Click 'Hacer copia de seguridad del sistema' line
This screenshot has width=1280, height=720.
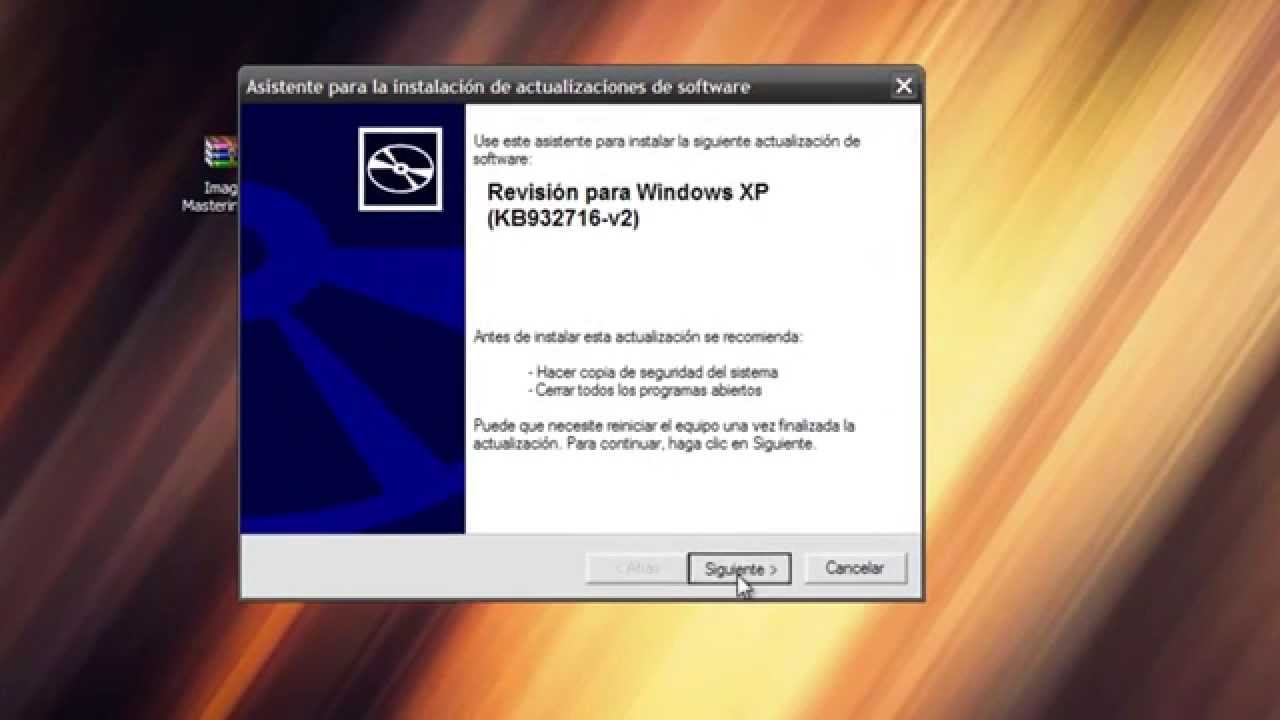653,372
